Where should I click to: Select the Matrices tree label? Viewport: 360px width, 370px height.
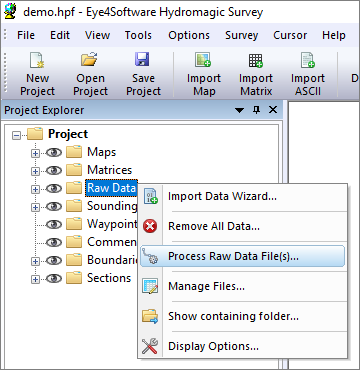[x=110, y=170]
